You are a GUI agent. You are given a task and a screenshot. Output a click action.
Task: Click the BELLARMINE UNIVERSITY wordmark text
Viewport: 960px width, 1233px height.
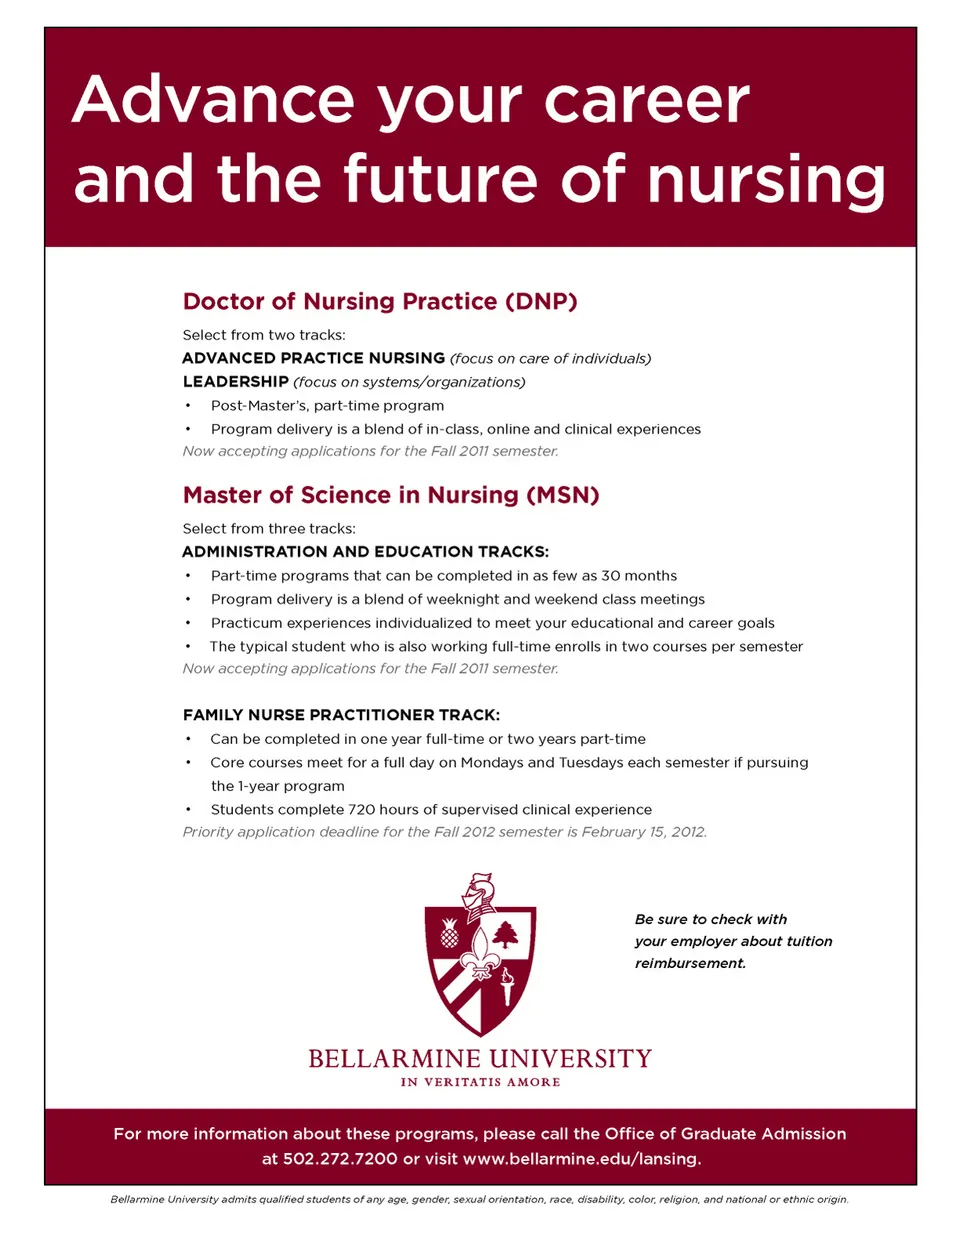coord(480,1059)
